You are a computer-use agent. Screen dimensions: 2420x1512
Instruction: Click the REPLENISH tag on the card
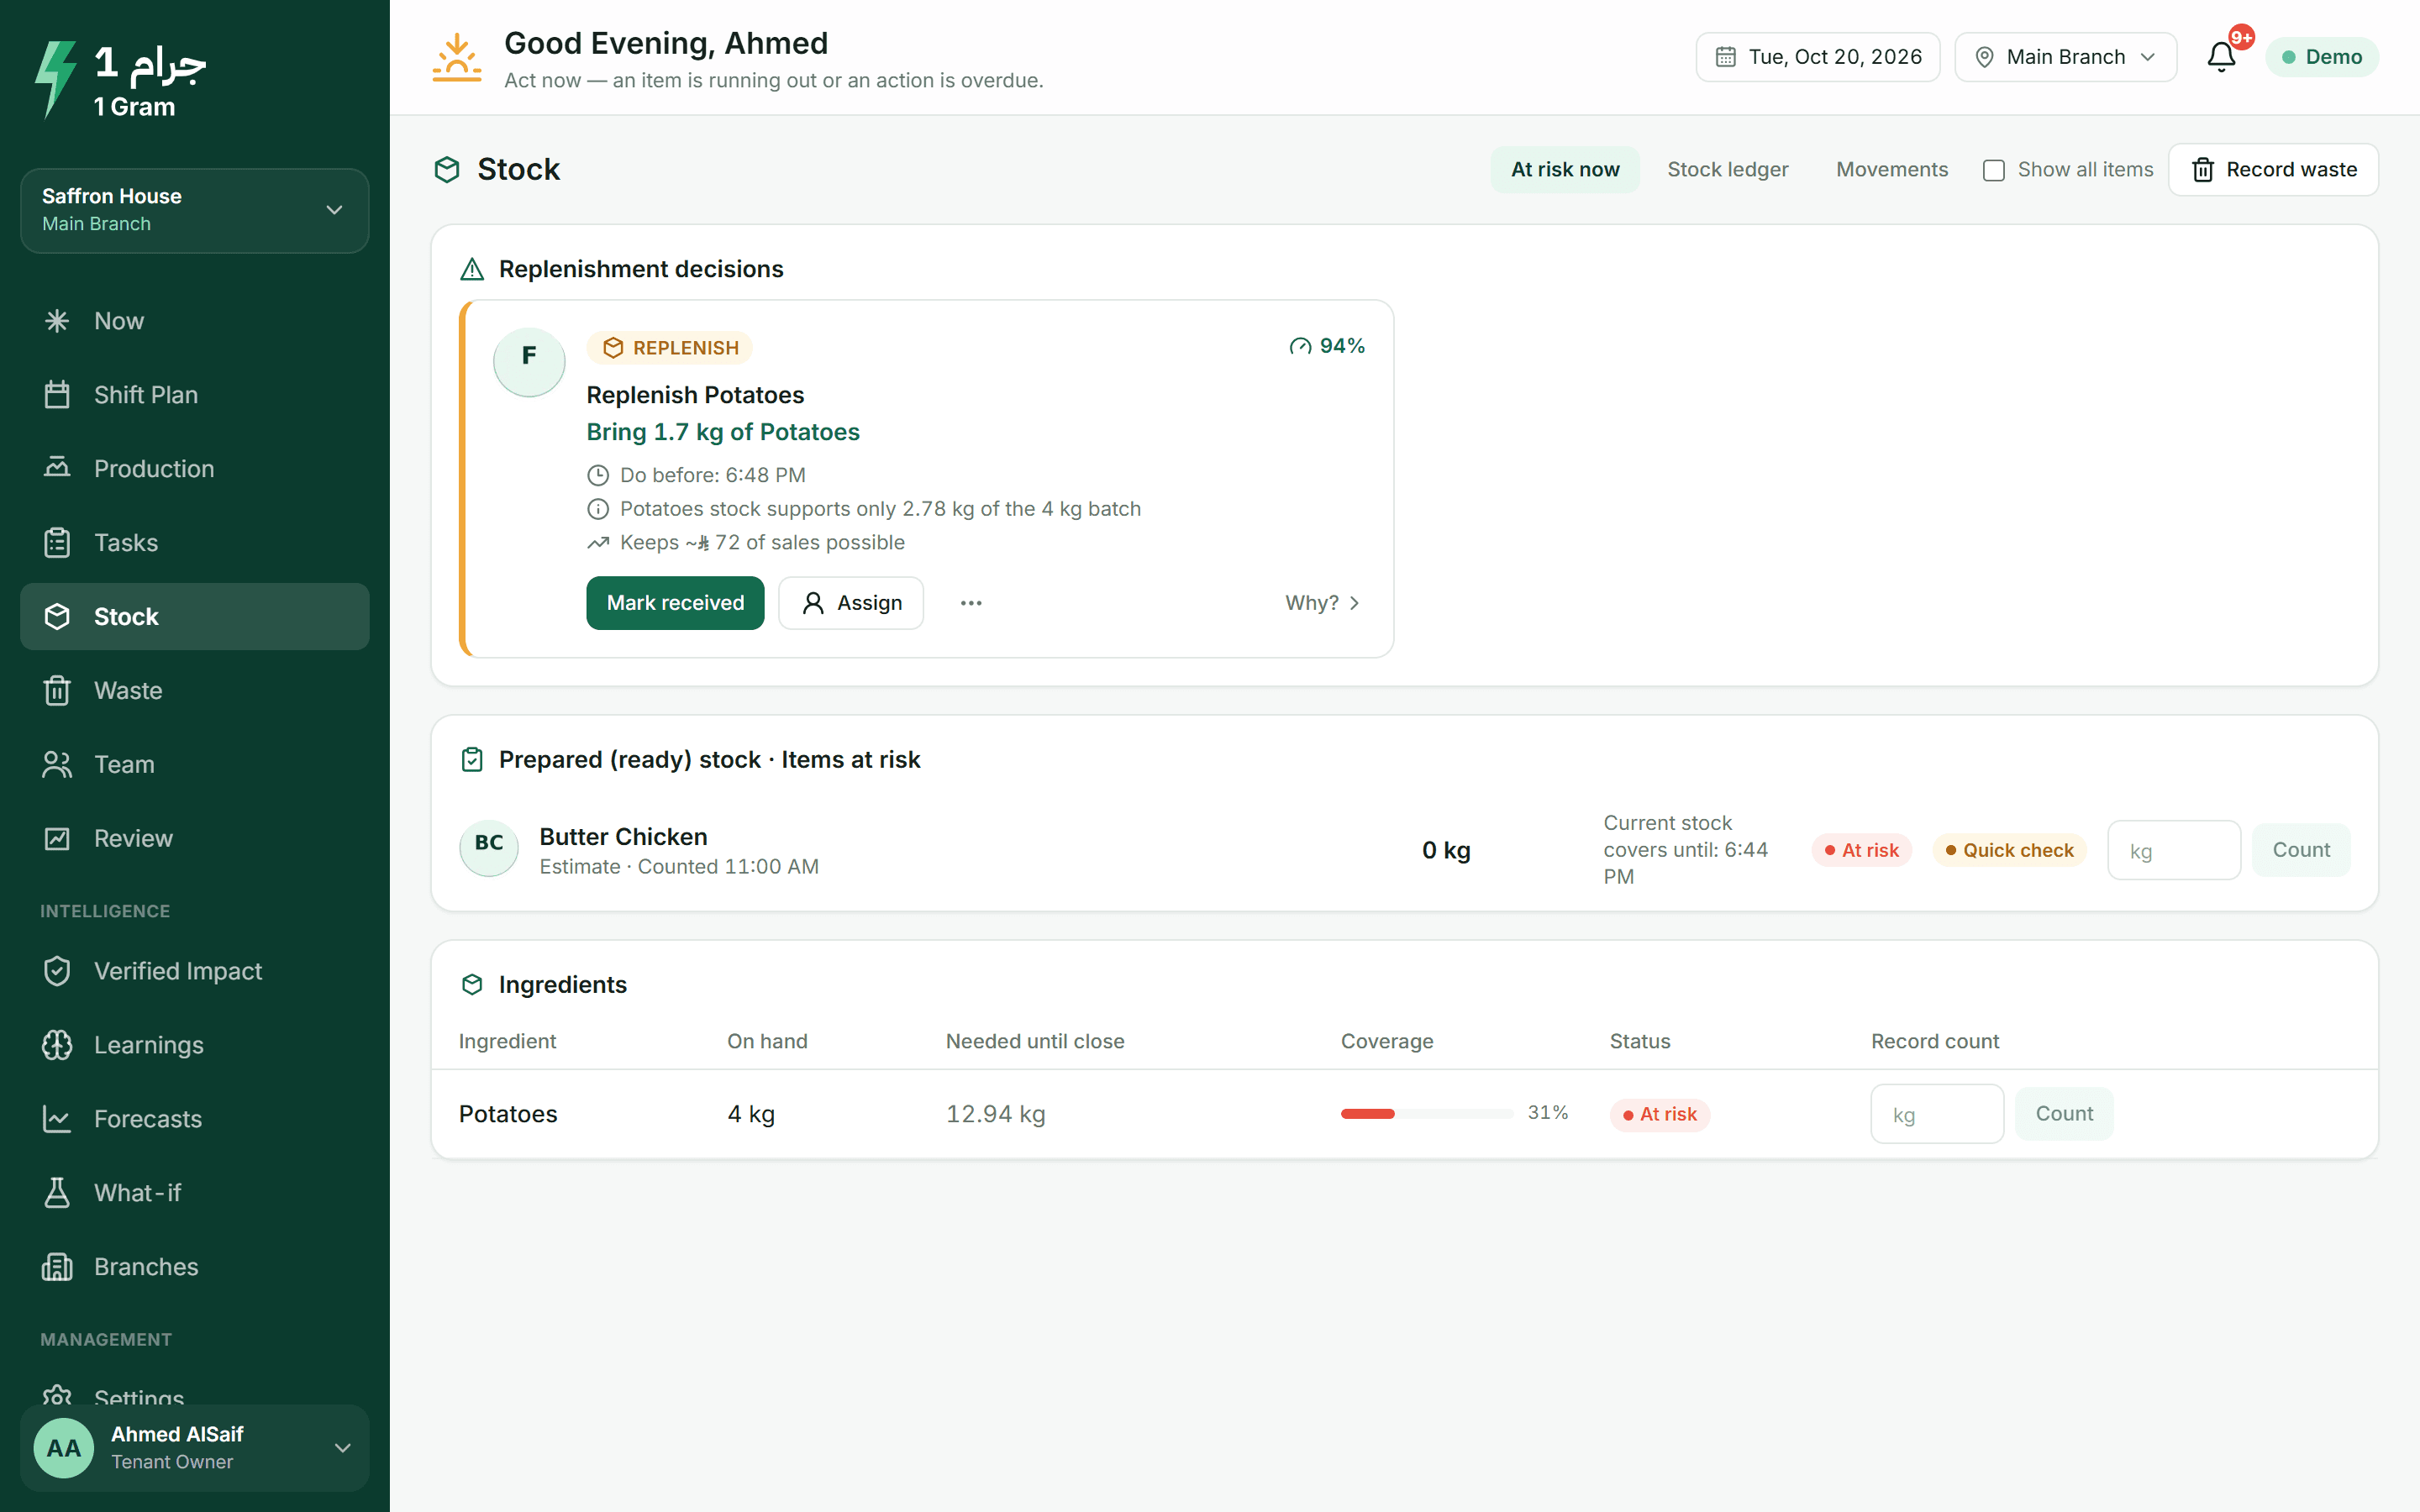coord(670,348)
